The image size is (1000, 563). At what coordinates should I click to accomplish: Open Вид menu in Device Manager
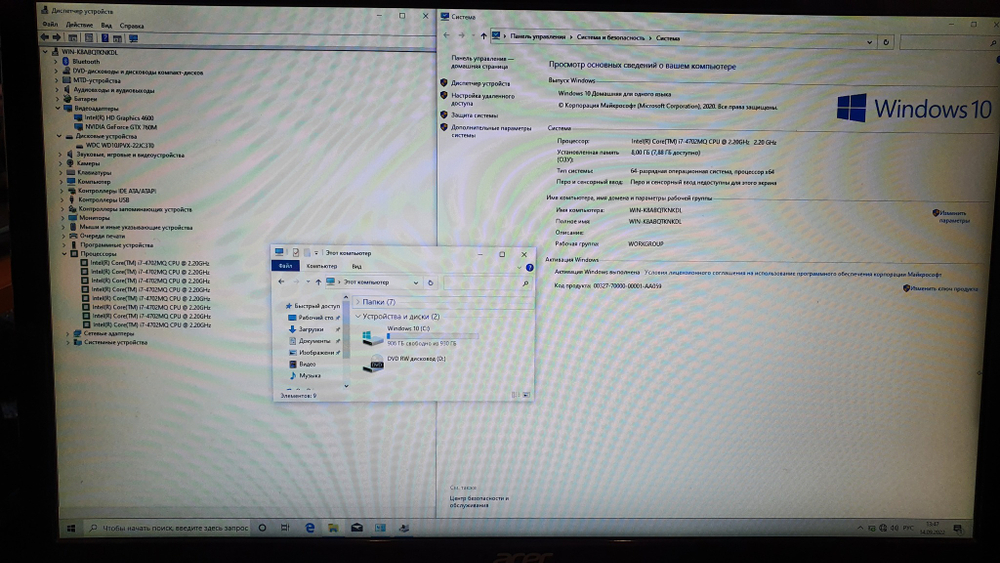(107, 26)
